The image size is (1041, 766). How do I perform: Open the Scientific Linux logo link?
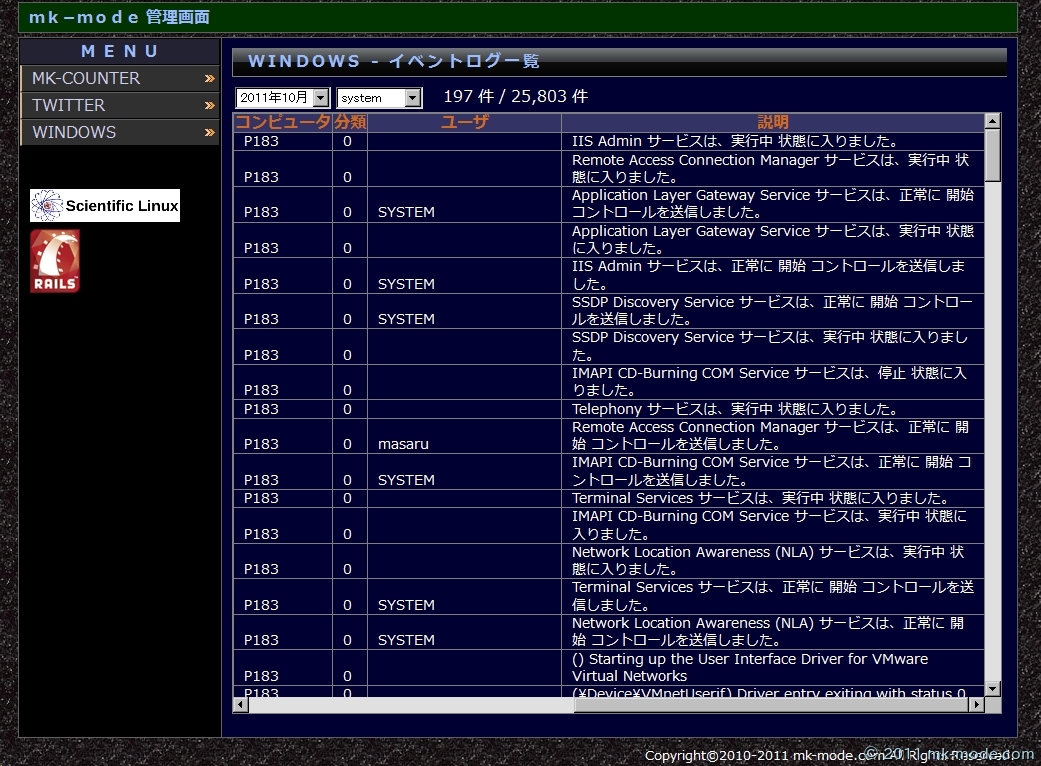pos(105,205)
